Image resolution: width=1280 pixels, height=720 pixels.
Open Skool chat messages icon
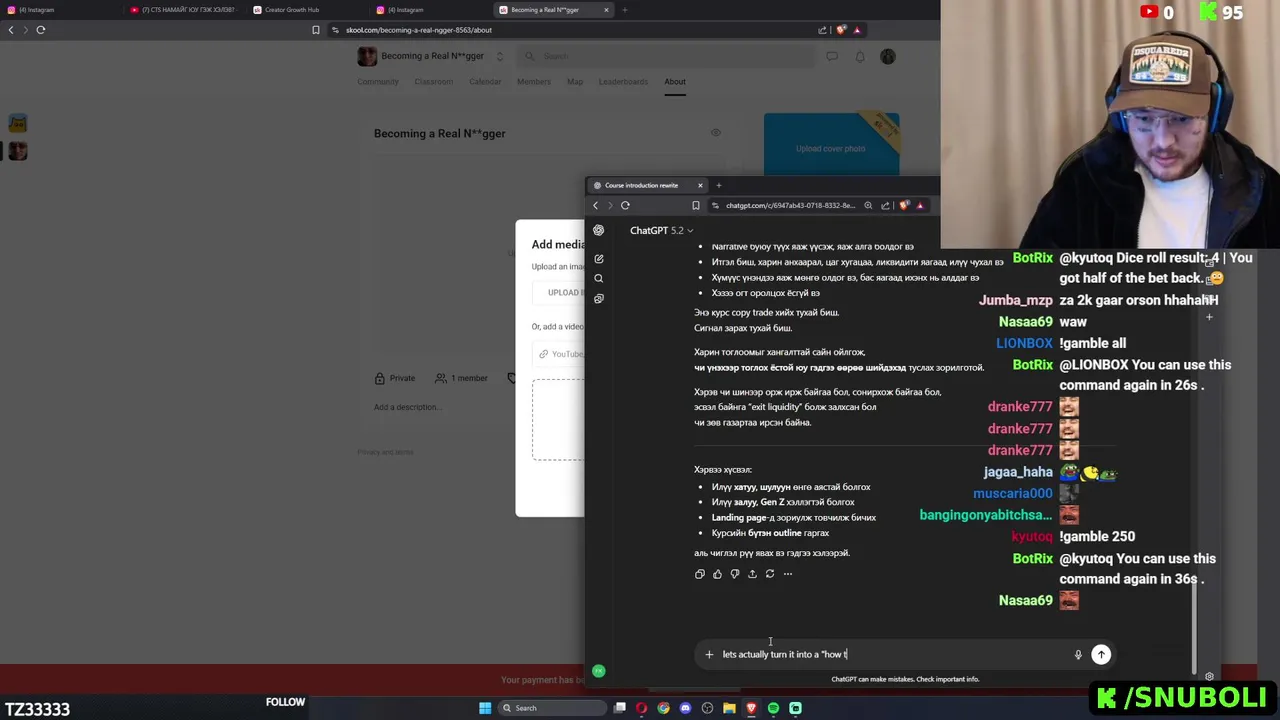point(832,57)
